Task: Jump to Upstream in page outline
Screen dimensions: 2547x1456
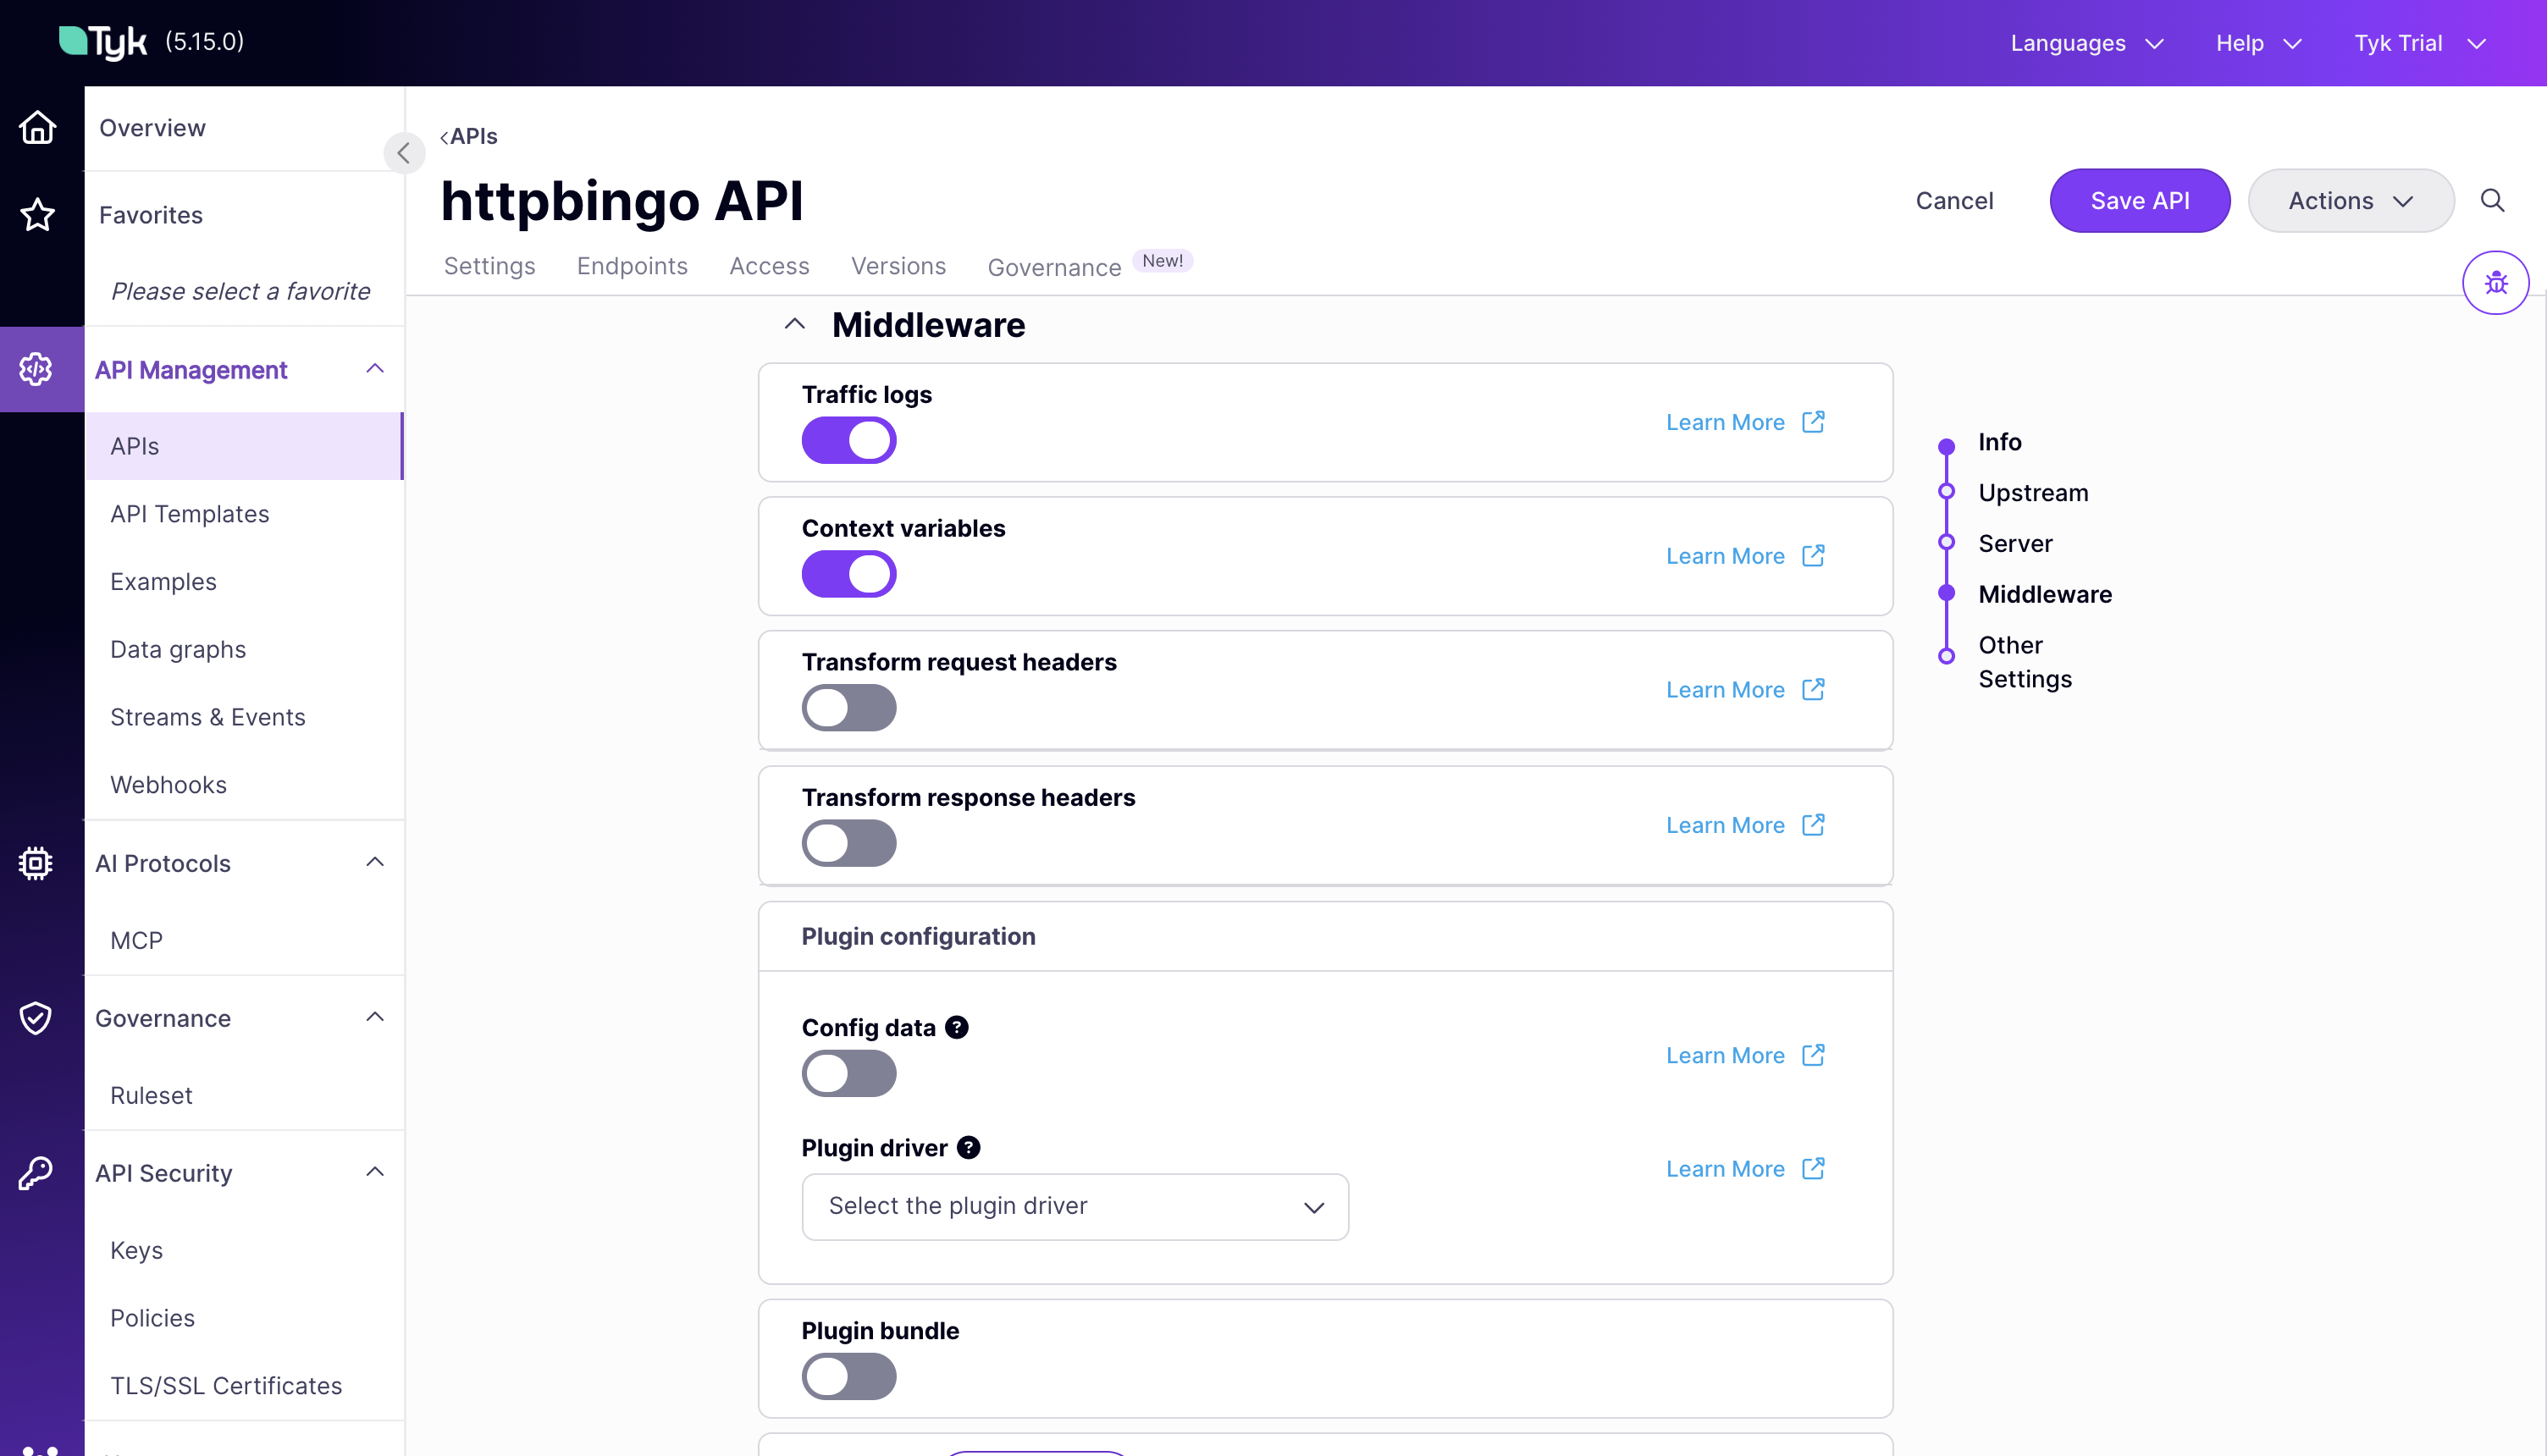Action: (x=2033, y=493)
